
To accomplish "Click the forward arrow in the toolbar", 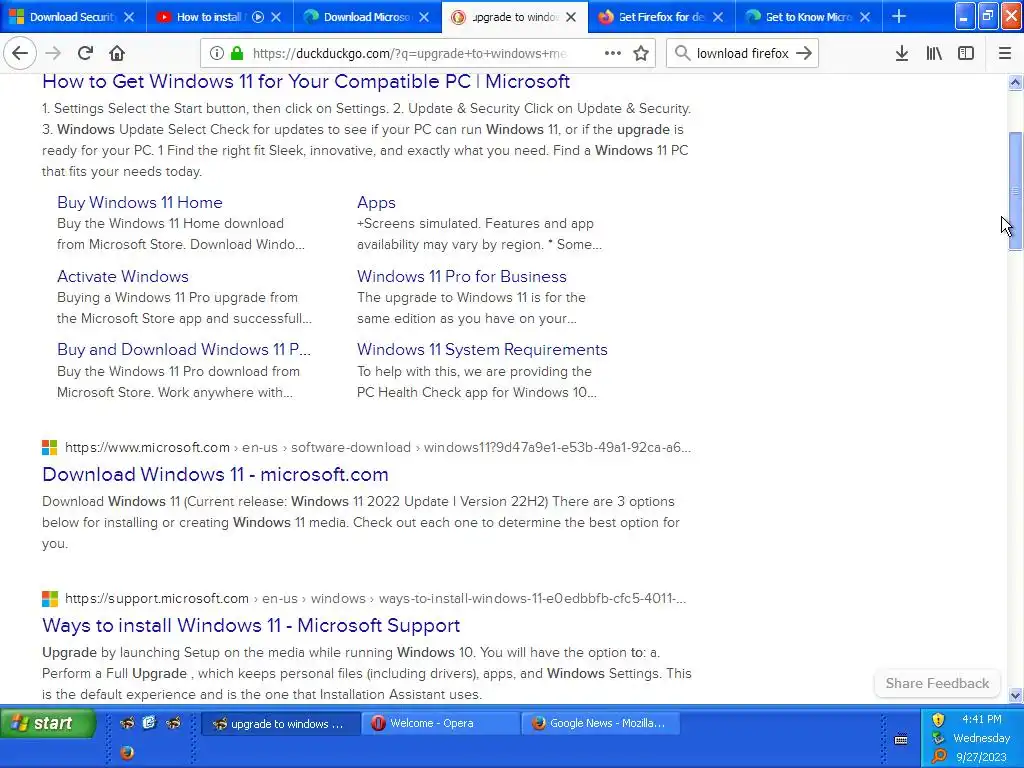I will click(x=54, y=53).
